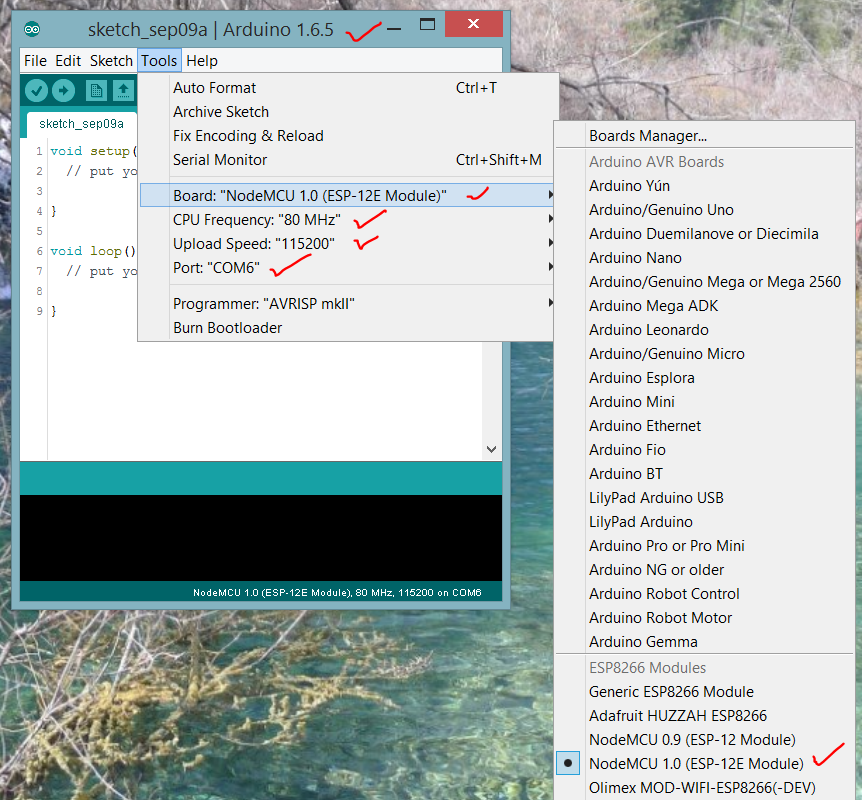Select Arduino Fio board
The width and height of the screenshot is (862, 800).
point(704,450)
